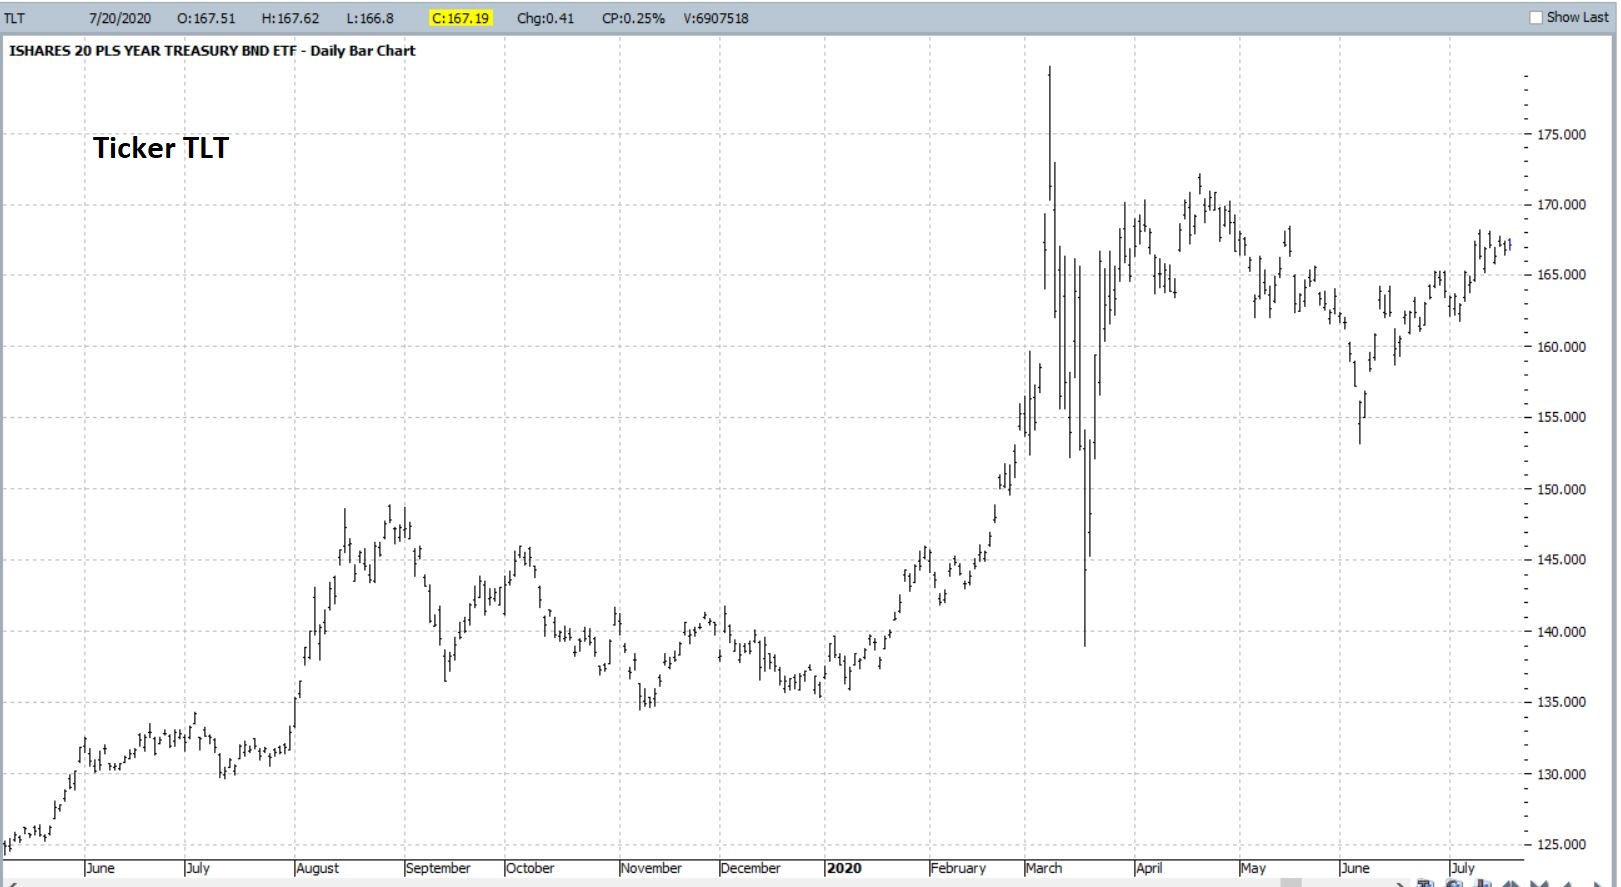
Task: Click the 160.000 price axis label
Action: click(x=1561, y=347)
